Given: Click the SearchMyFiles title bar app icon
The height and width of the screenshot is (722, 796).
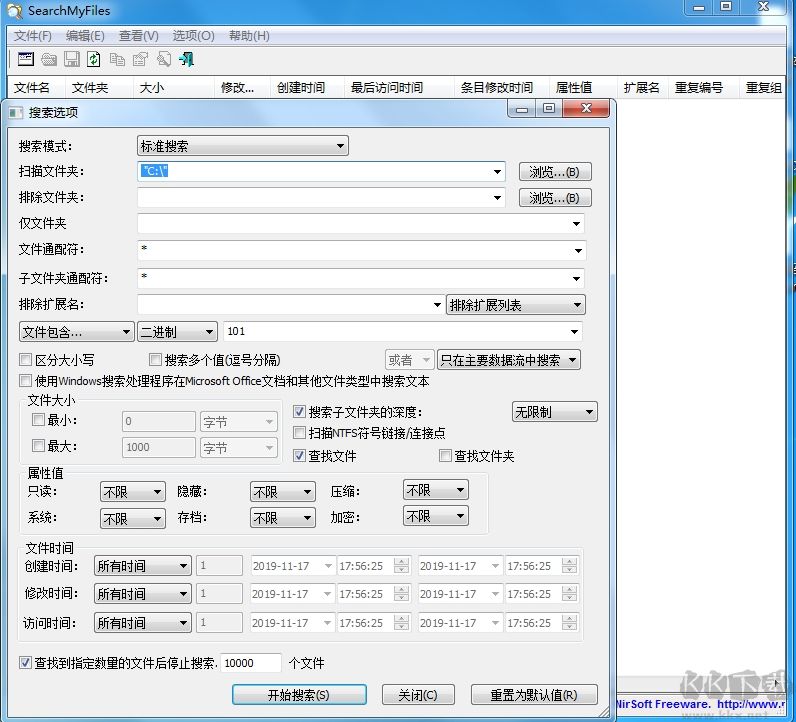Looking at the screenshot, I should [x=15, y=11].
